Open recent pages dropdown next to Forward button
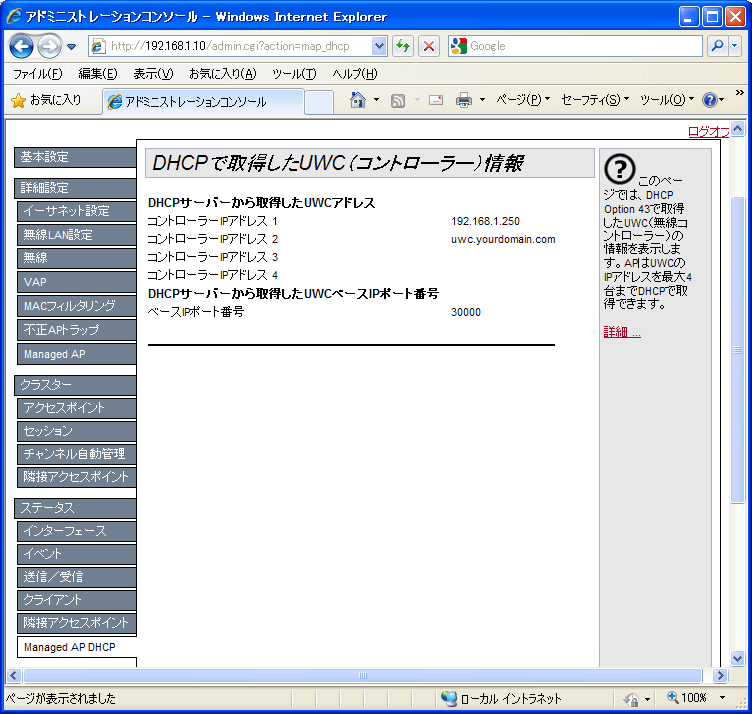The width and height of the screenshot is (752, 714). tap(71, 47)
